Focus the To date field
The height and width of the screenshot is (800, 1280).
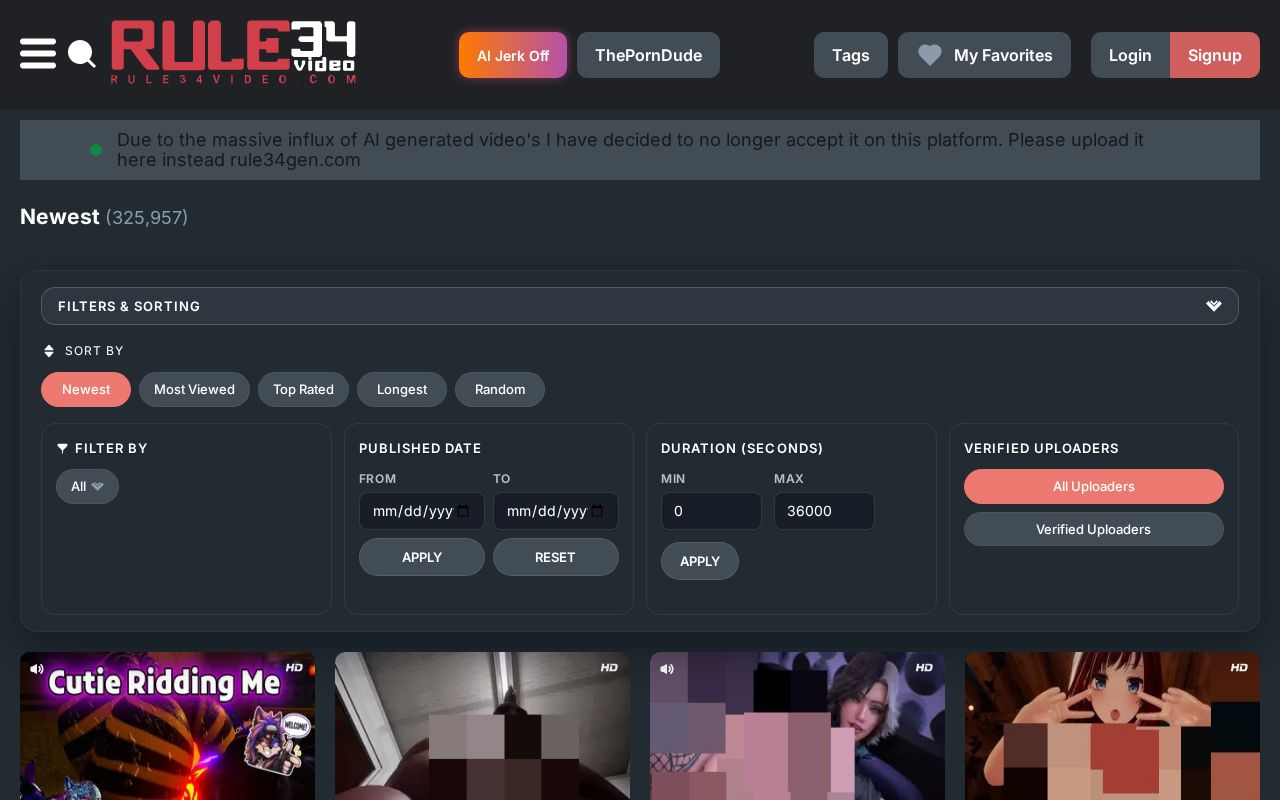(556, 511)
